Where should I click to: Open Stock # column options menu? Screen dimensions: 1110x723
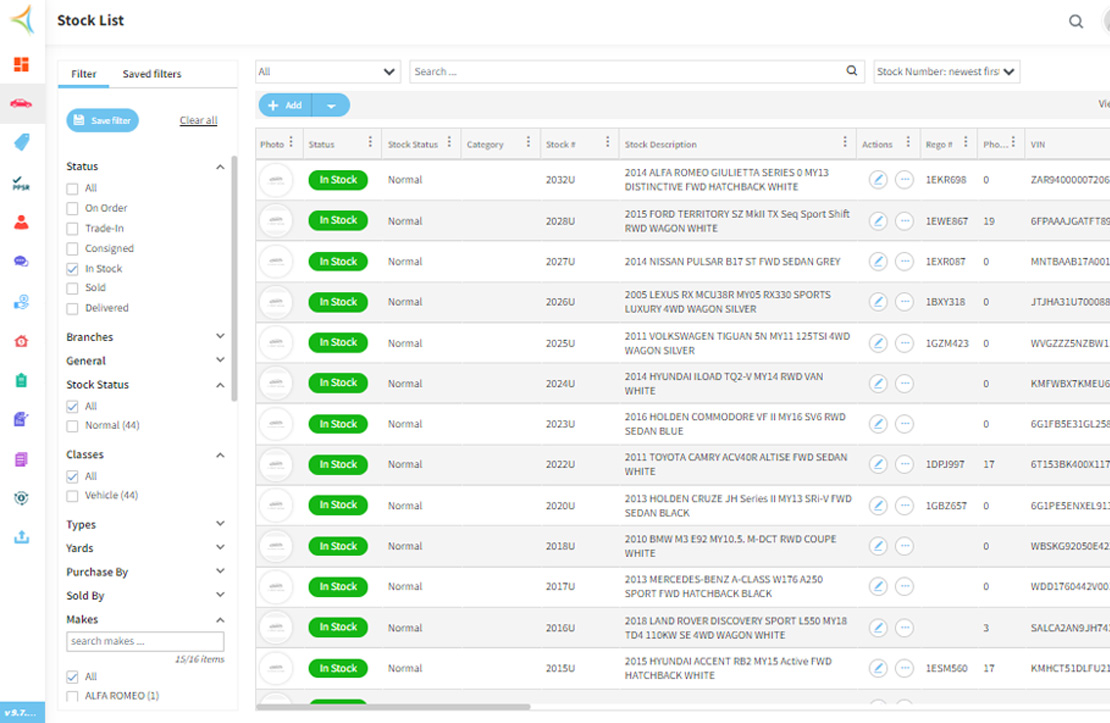click(x=607, y=142)
